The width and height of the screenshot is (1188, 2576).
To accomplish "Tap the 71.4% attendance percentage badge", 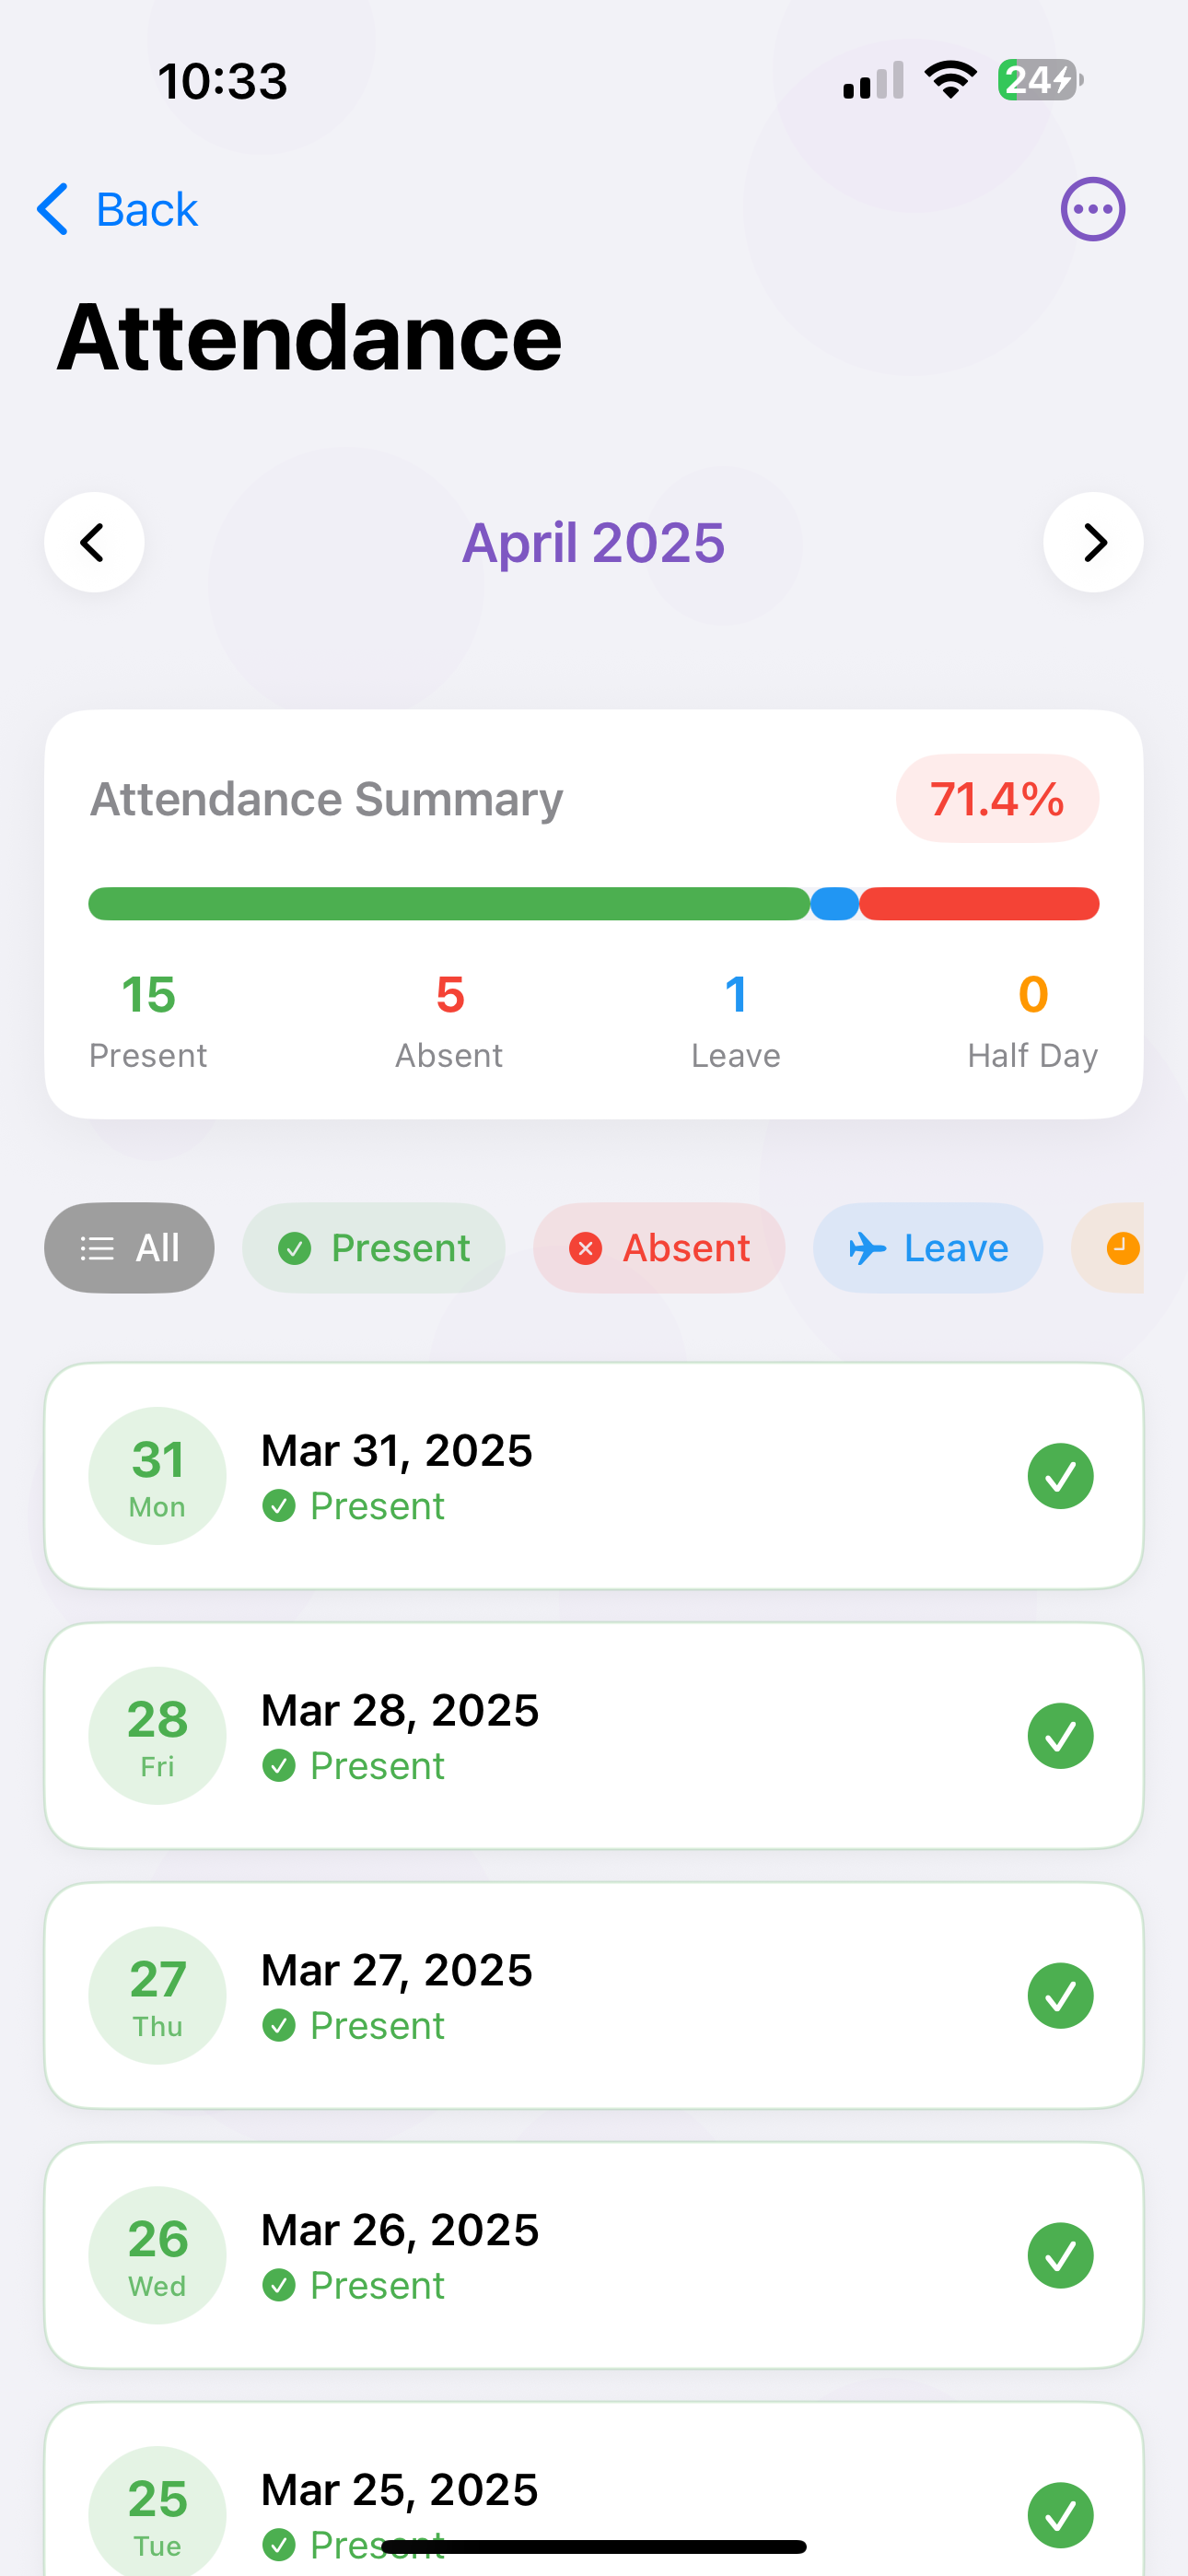I will point(997,798).
